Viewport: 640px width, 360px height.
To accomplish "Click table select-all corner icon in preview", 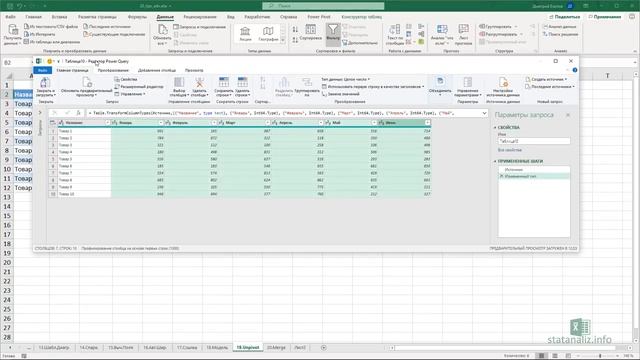I will tap(53, 122).
